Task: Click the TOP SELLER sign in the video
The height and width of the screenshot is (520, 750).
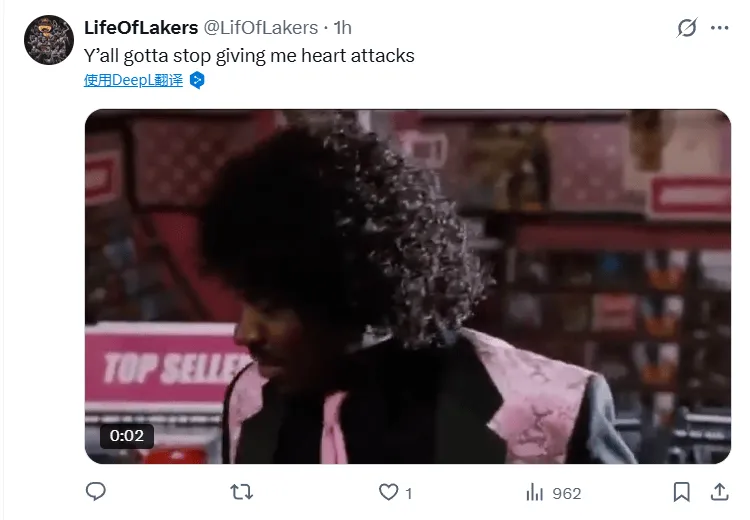Action: (x=167, y=364)
